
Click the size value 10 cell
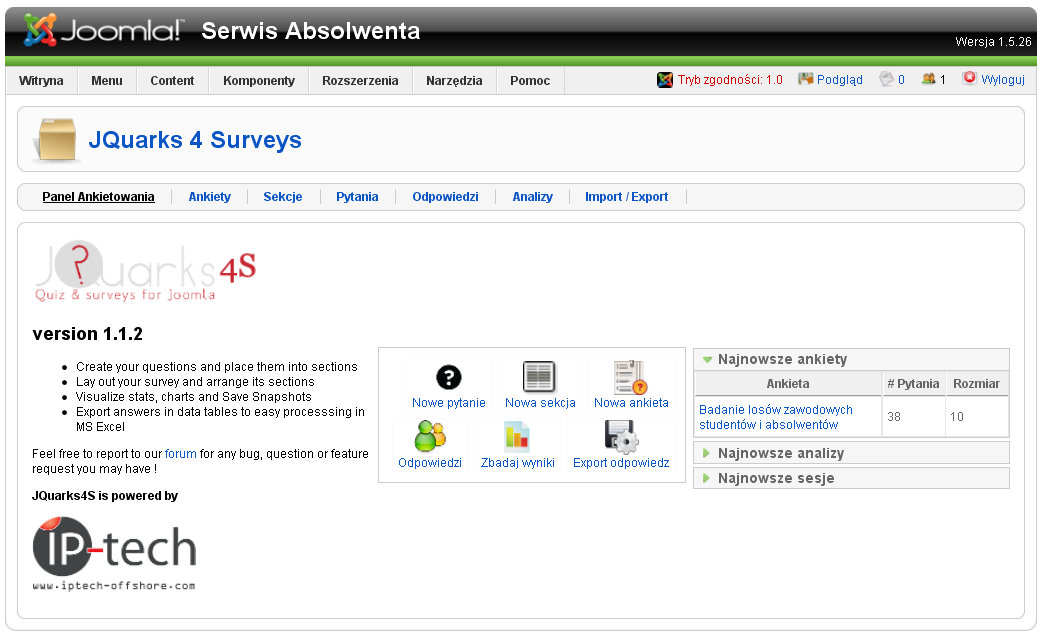tap(976, 417)
